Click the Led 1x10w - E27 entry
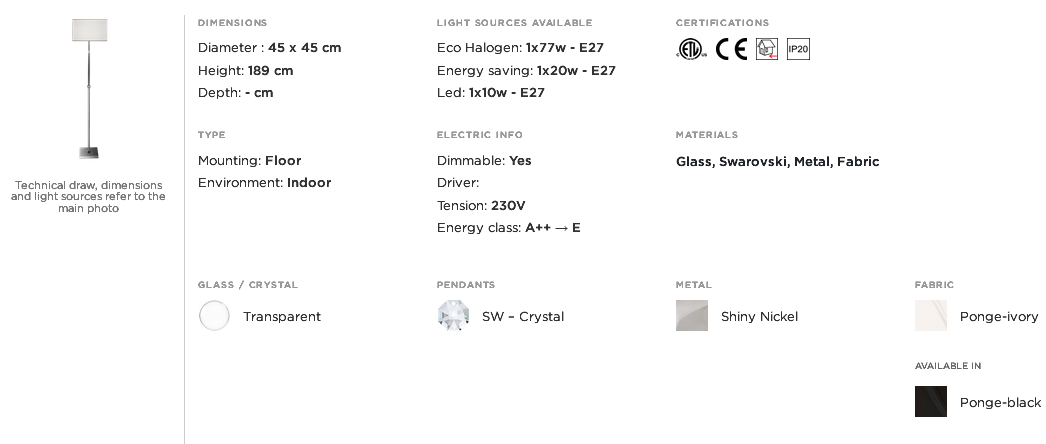 (x=491, y=93)
